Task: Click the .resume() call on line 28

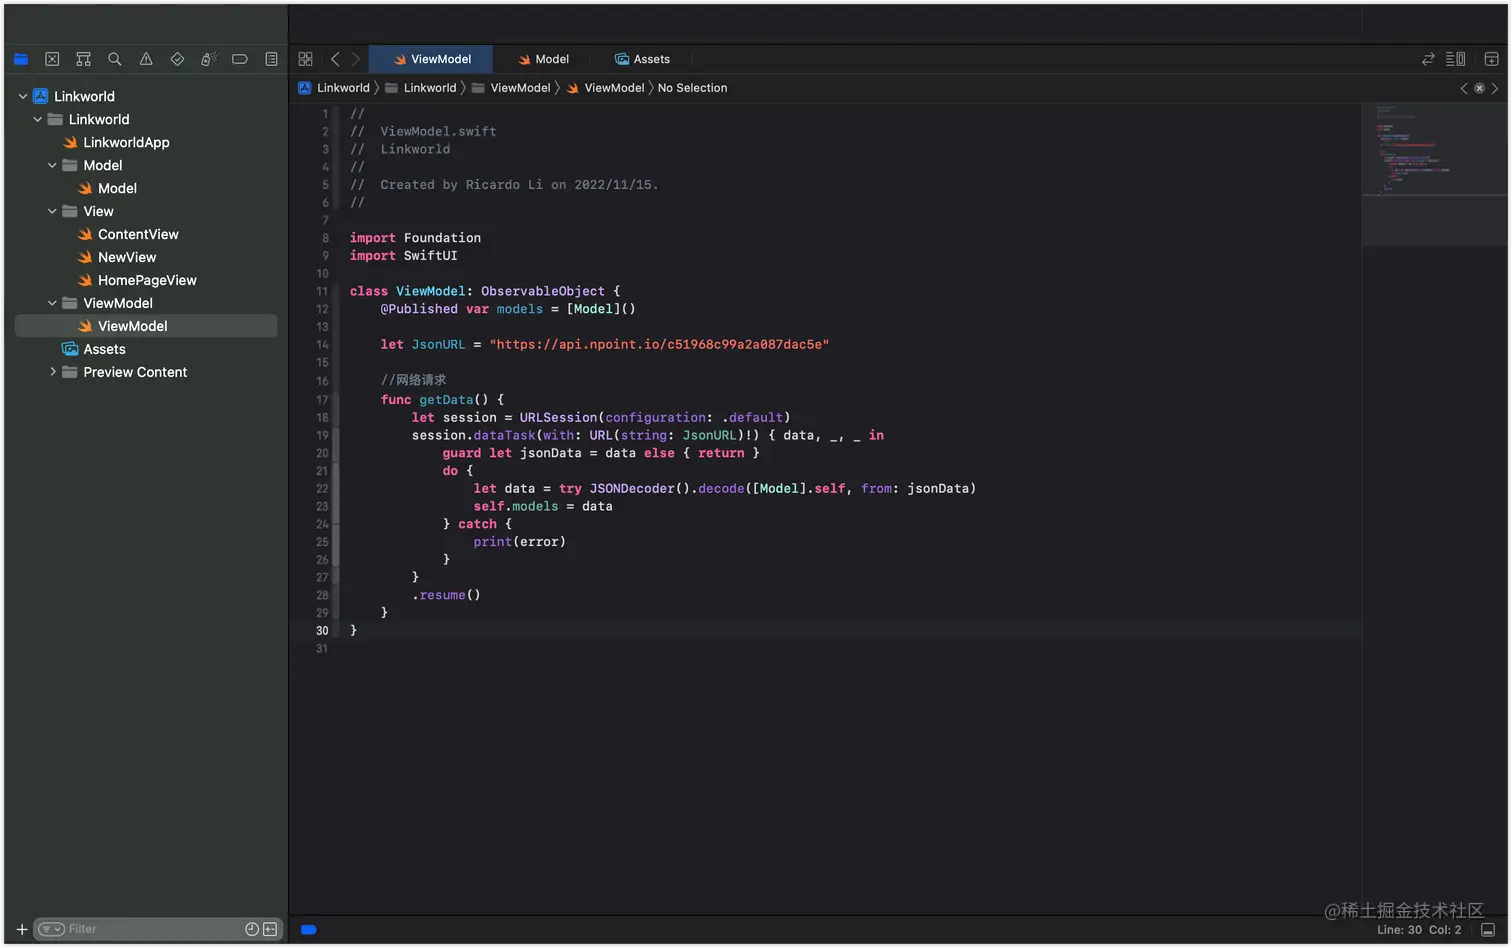Action: tap(446, 595)
